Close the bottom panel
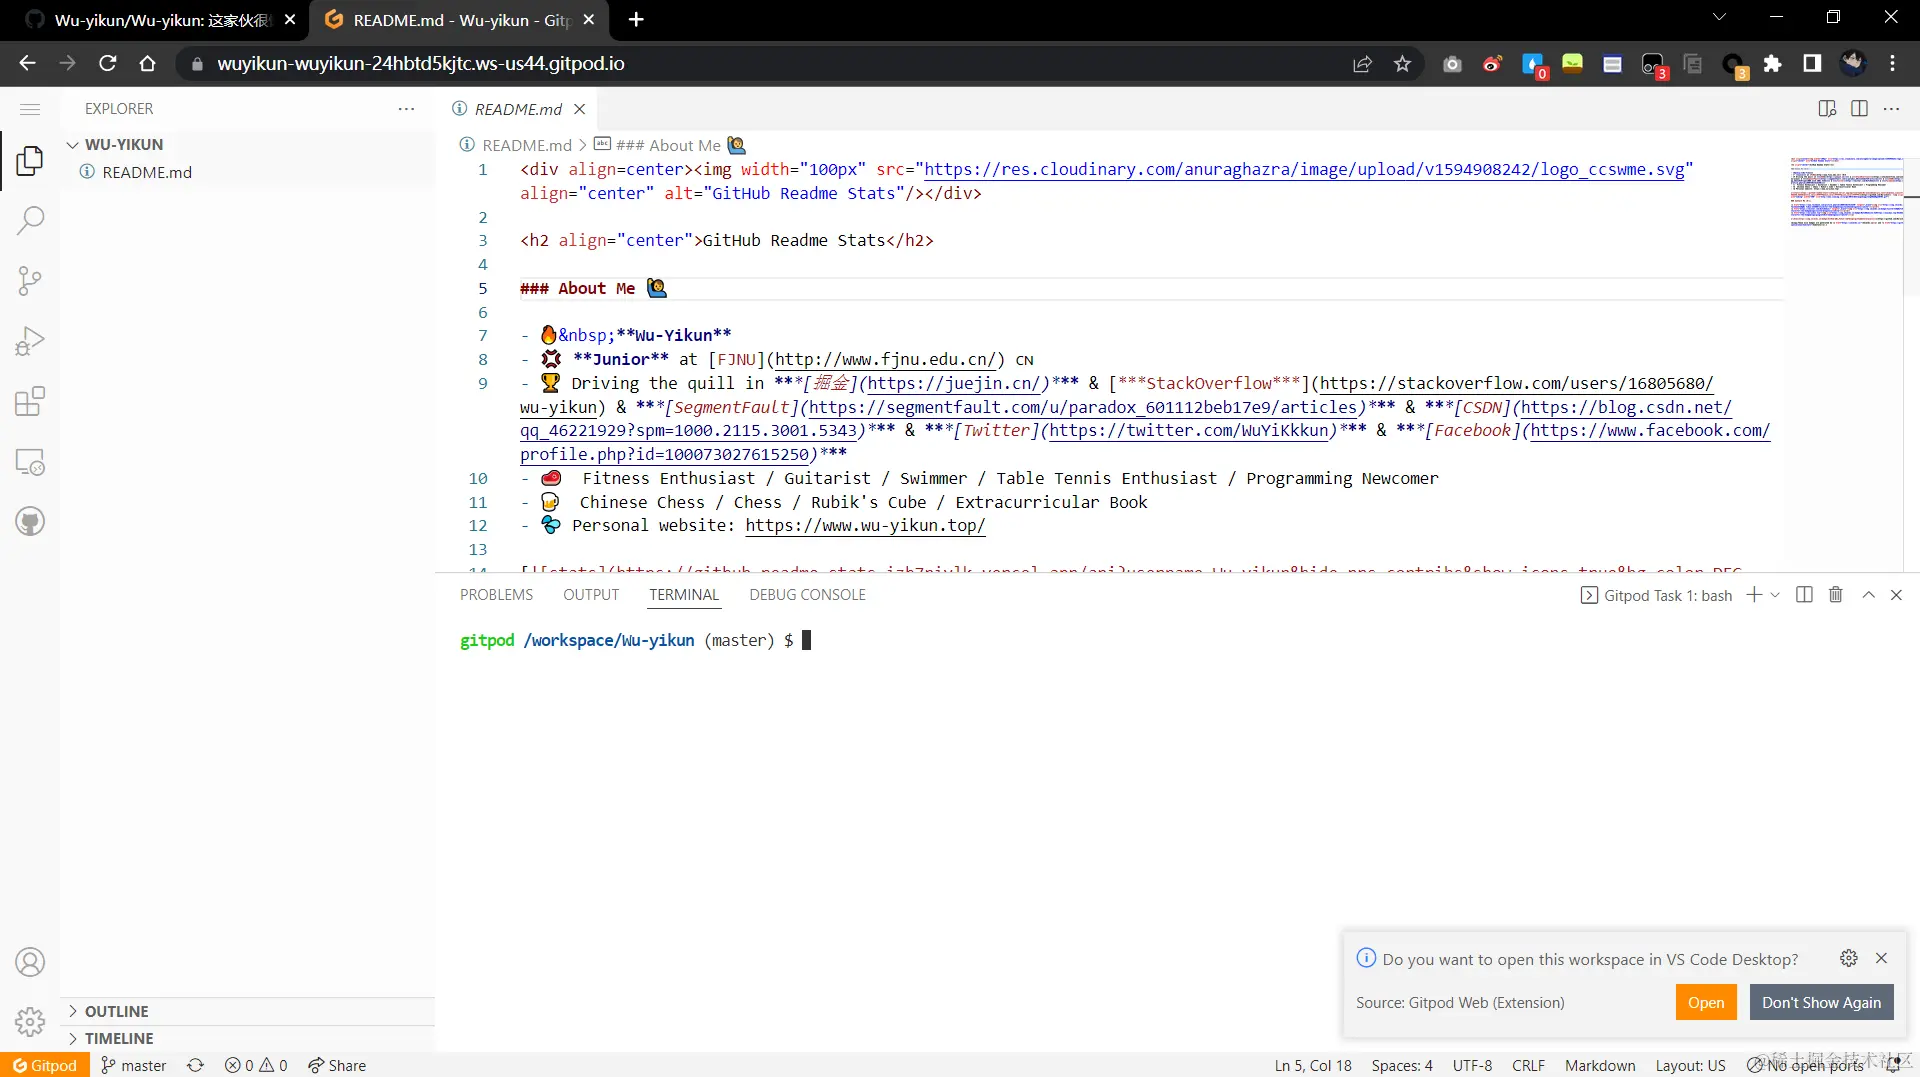The height and width of the screenshot is (1077, 1920). pos(1896,595)
